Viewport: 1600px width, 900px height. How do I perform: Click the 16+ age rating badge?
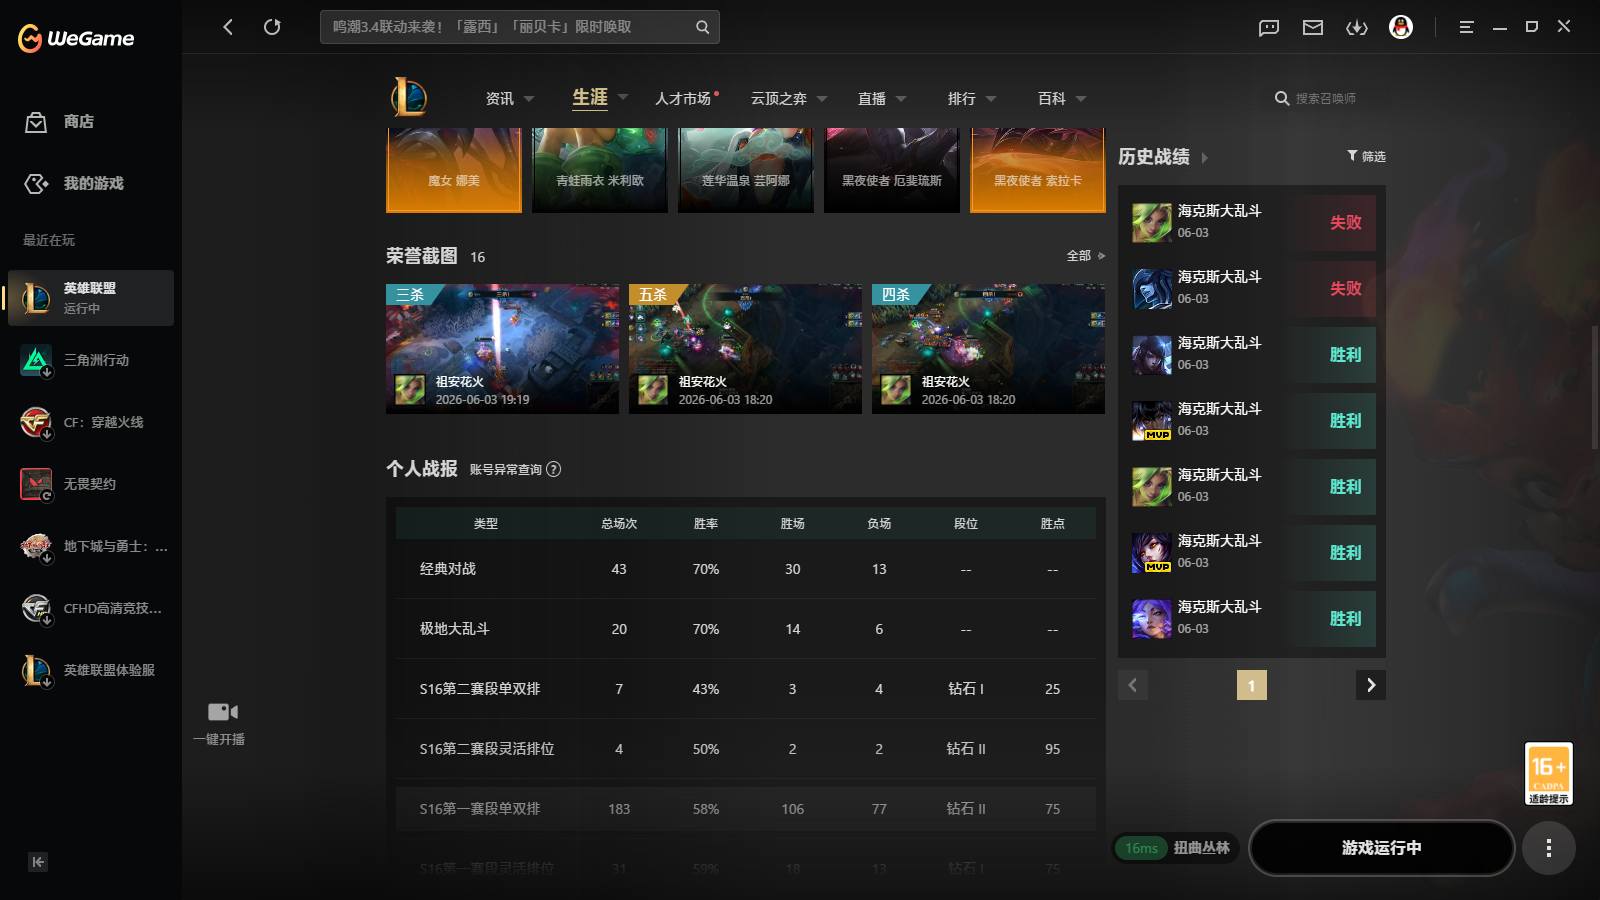(1548, 773)
